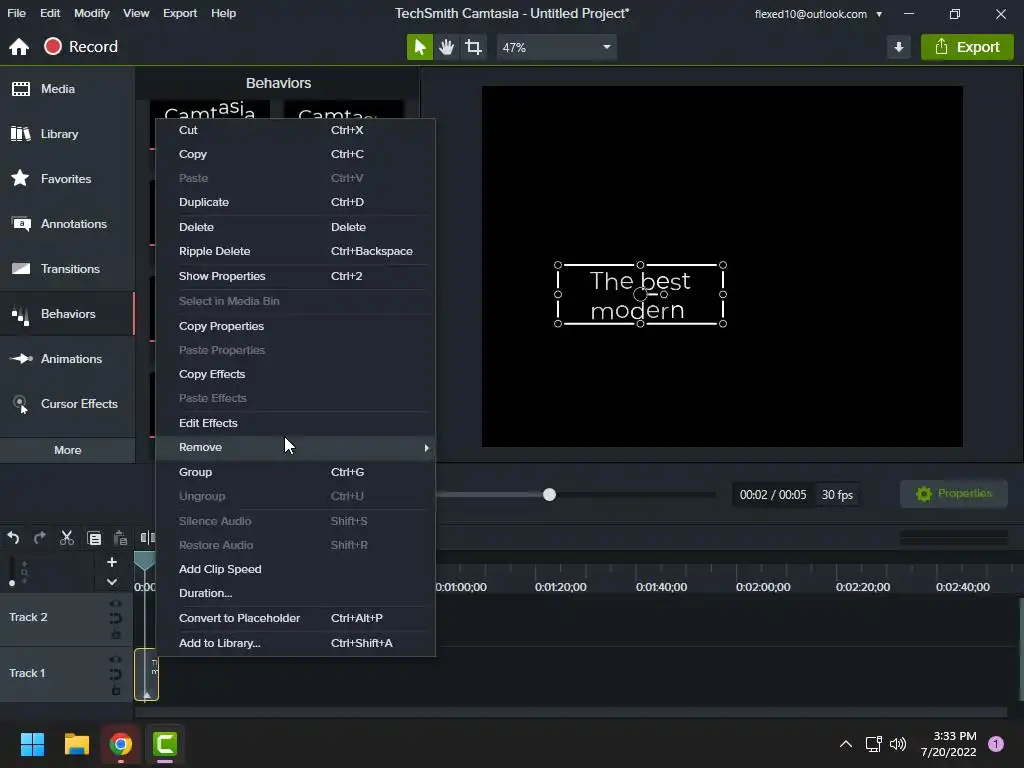
Task: Click the playback scrubber handle
Action: (x=549, y=495)
